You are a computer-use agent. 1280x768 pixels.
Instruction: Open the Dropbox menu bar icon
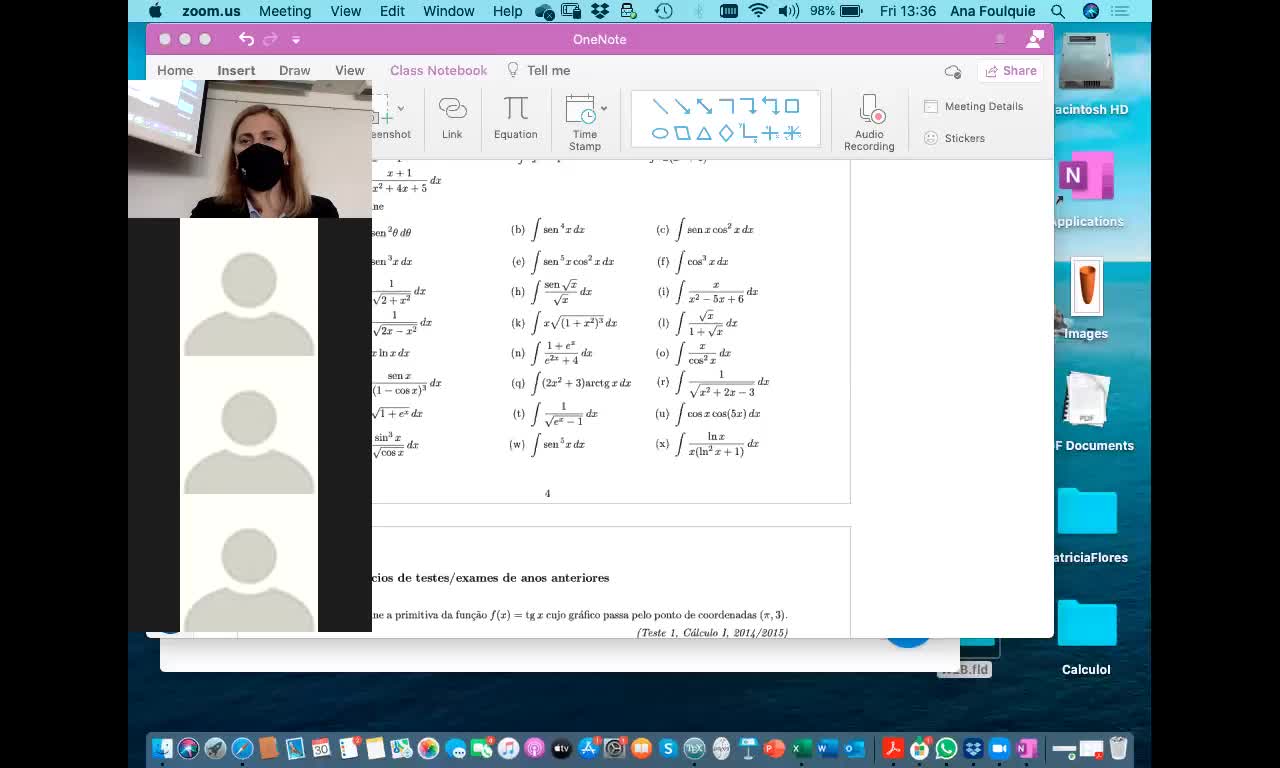[600, 11]
